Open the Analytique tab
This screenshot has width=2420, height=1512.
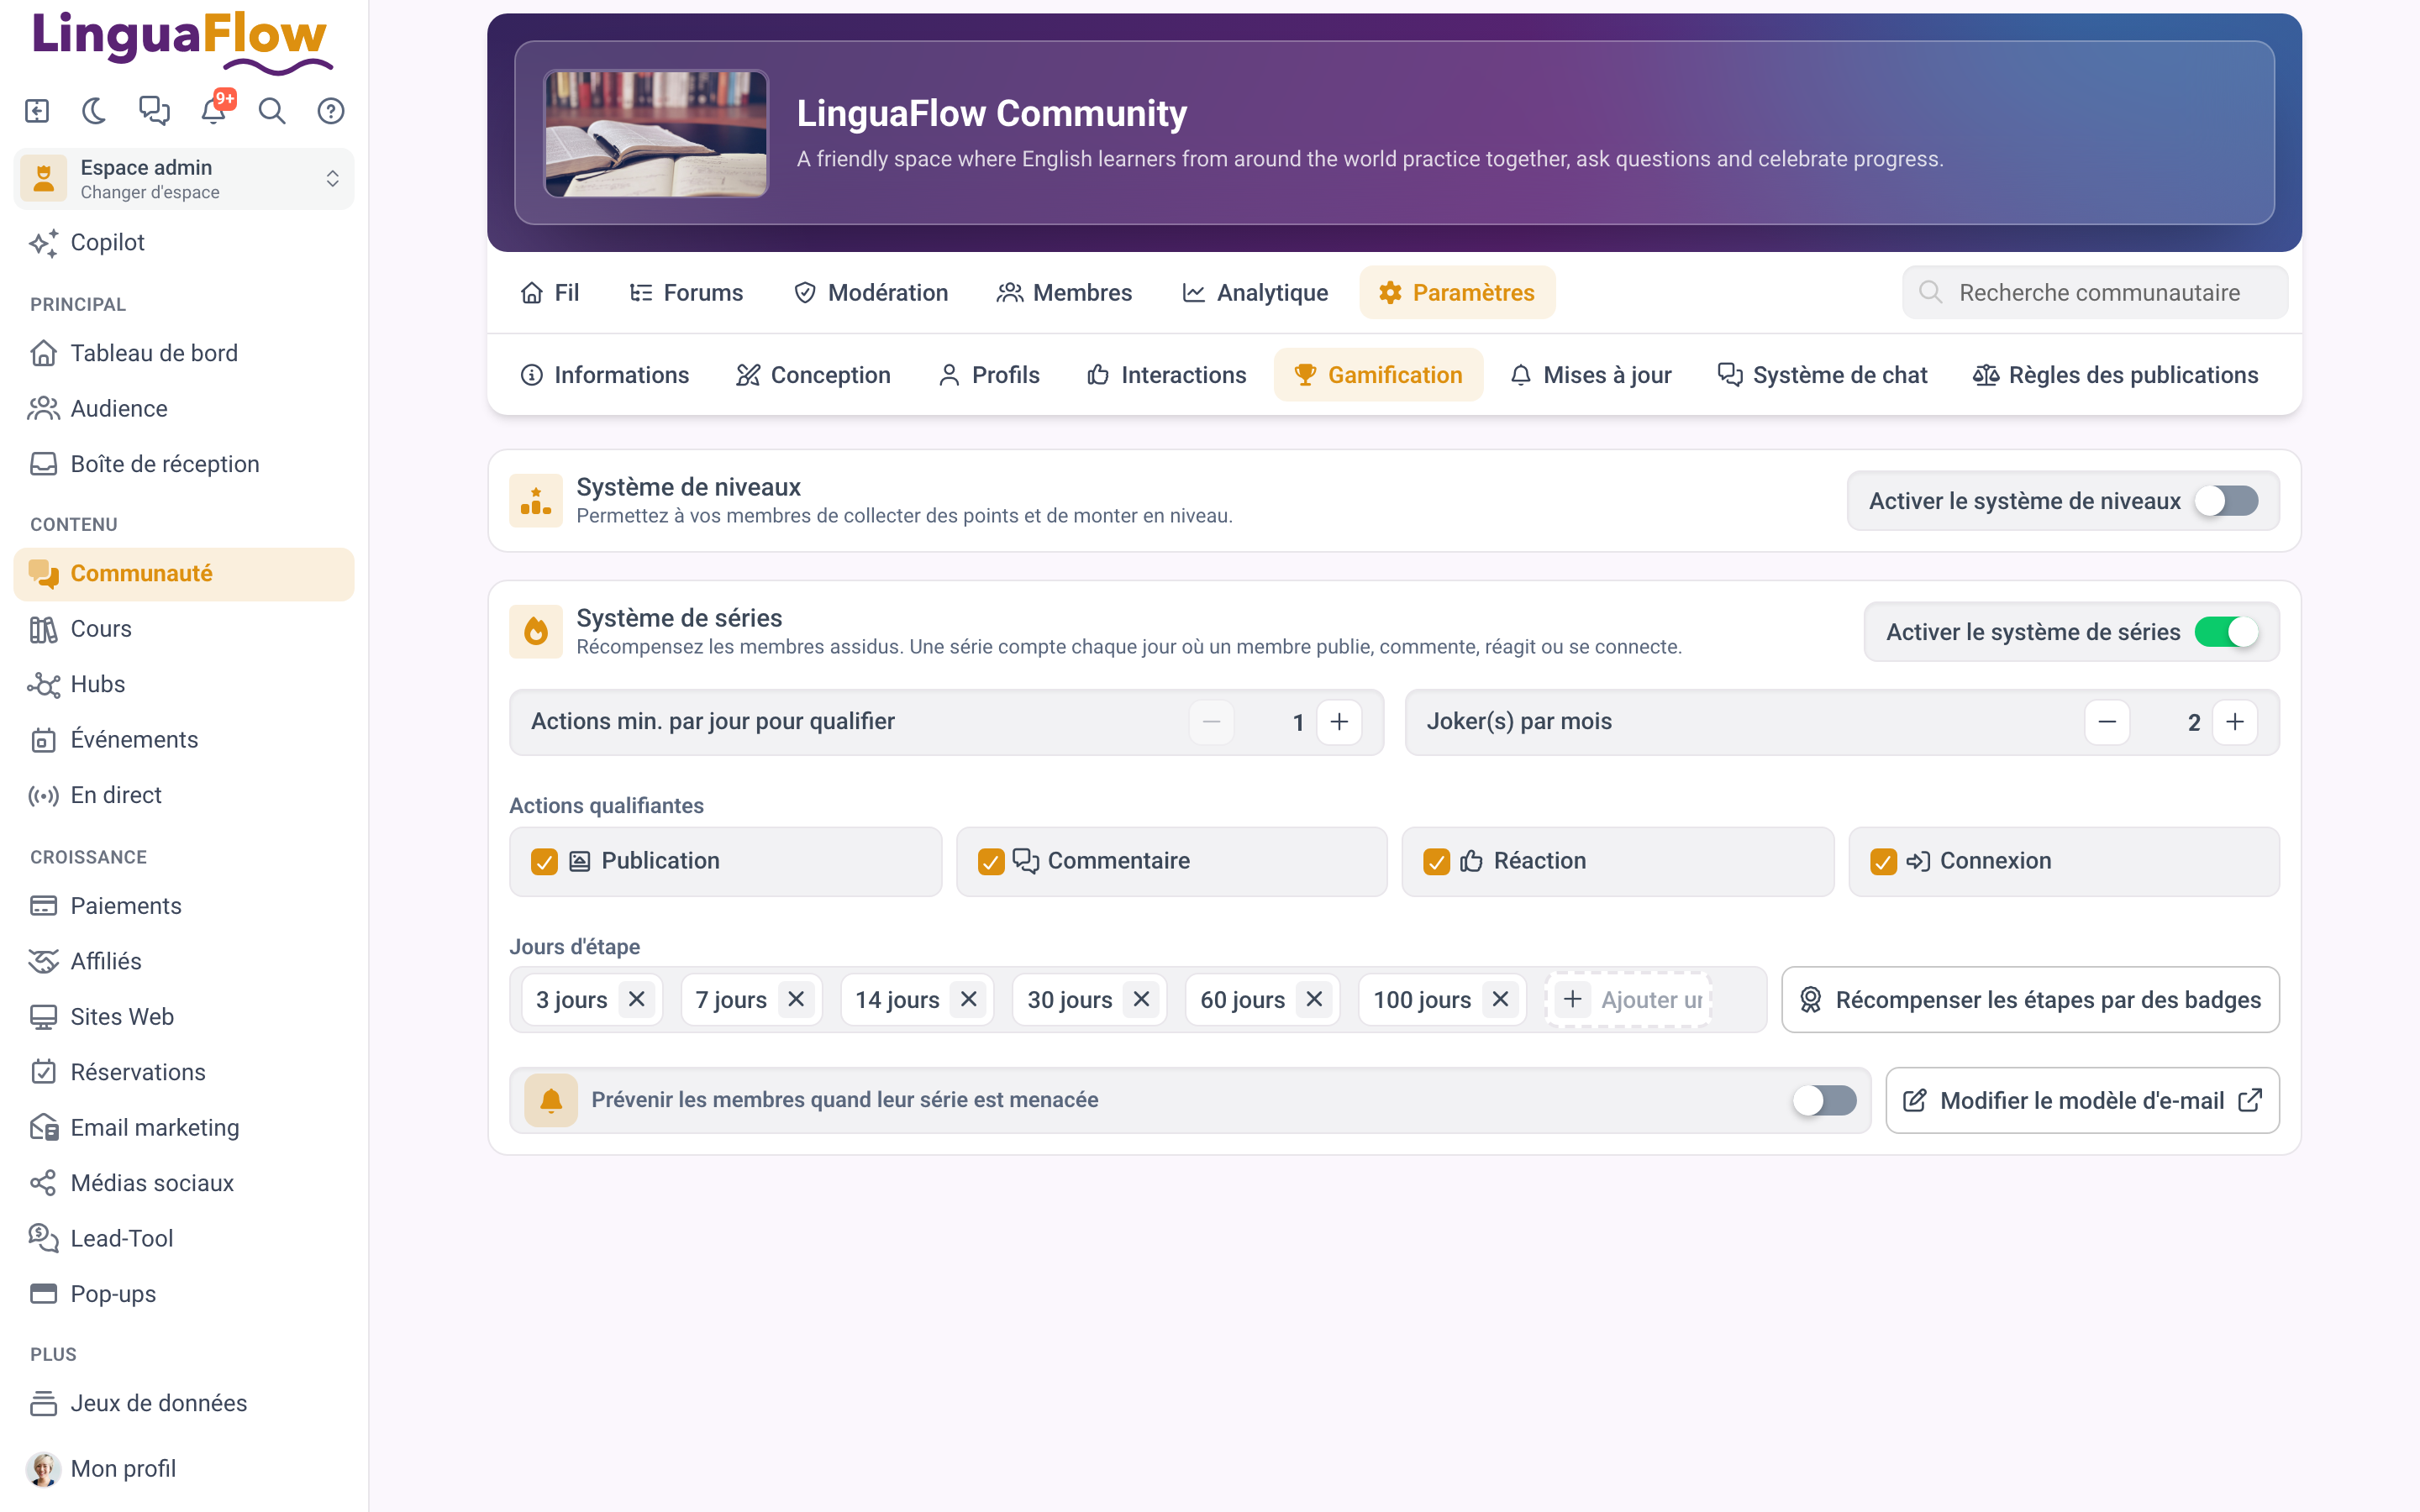(1255, 292)
